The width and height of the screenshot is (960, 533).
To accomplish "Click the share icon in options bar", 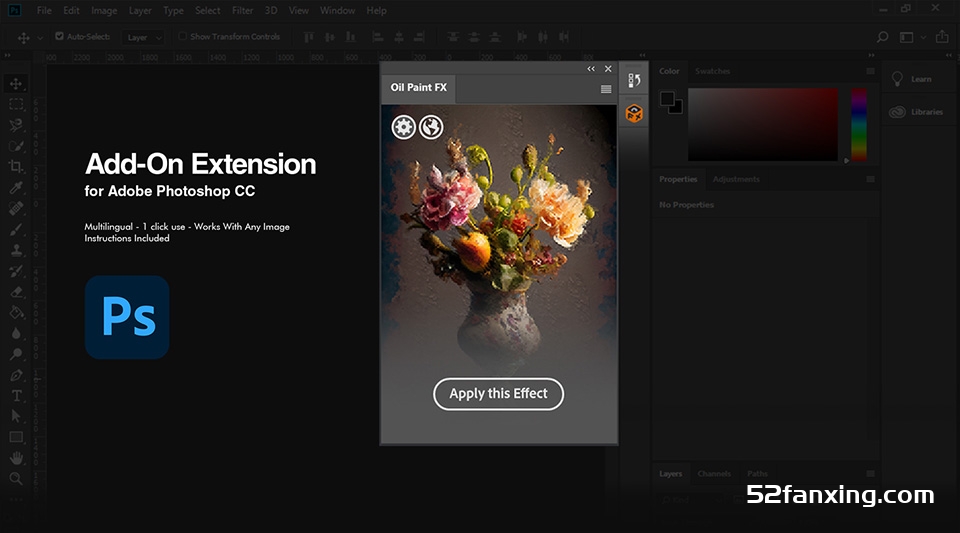I will [x=942, y=37].
